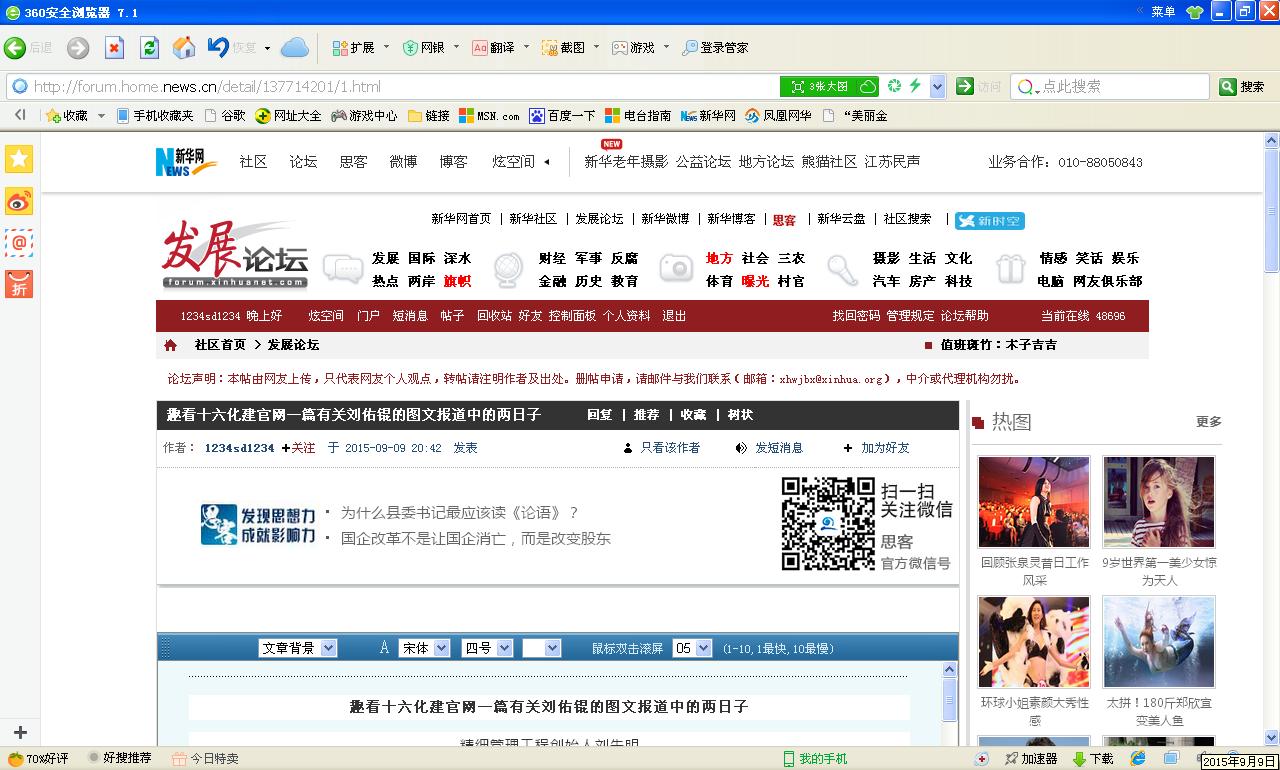
Task: Open 控制面板 in the red bar
Action: point(572,316)
